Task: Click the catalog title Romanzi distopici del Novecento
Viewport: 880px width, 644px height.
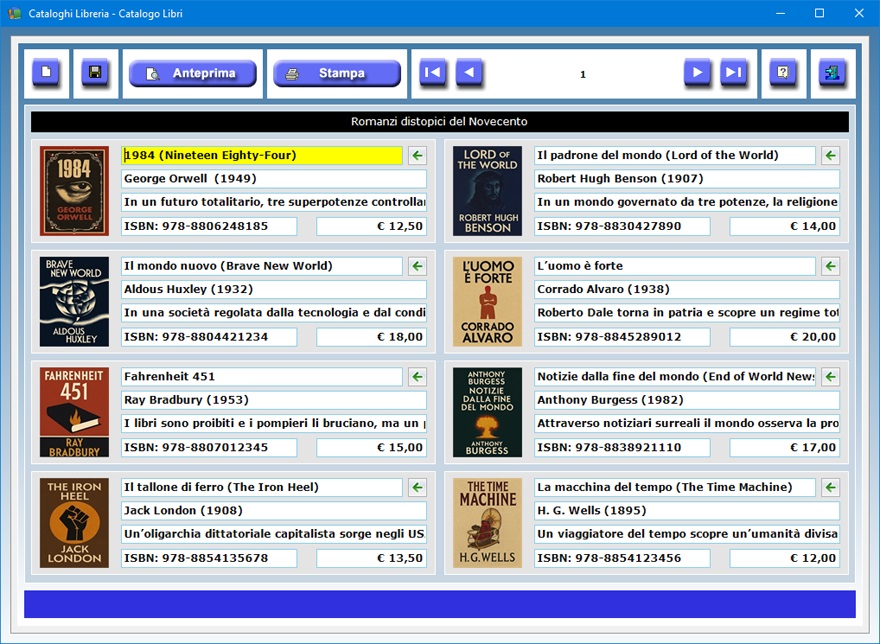Action: pos(439,122)
